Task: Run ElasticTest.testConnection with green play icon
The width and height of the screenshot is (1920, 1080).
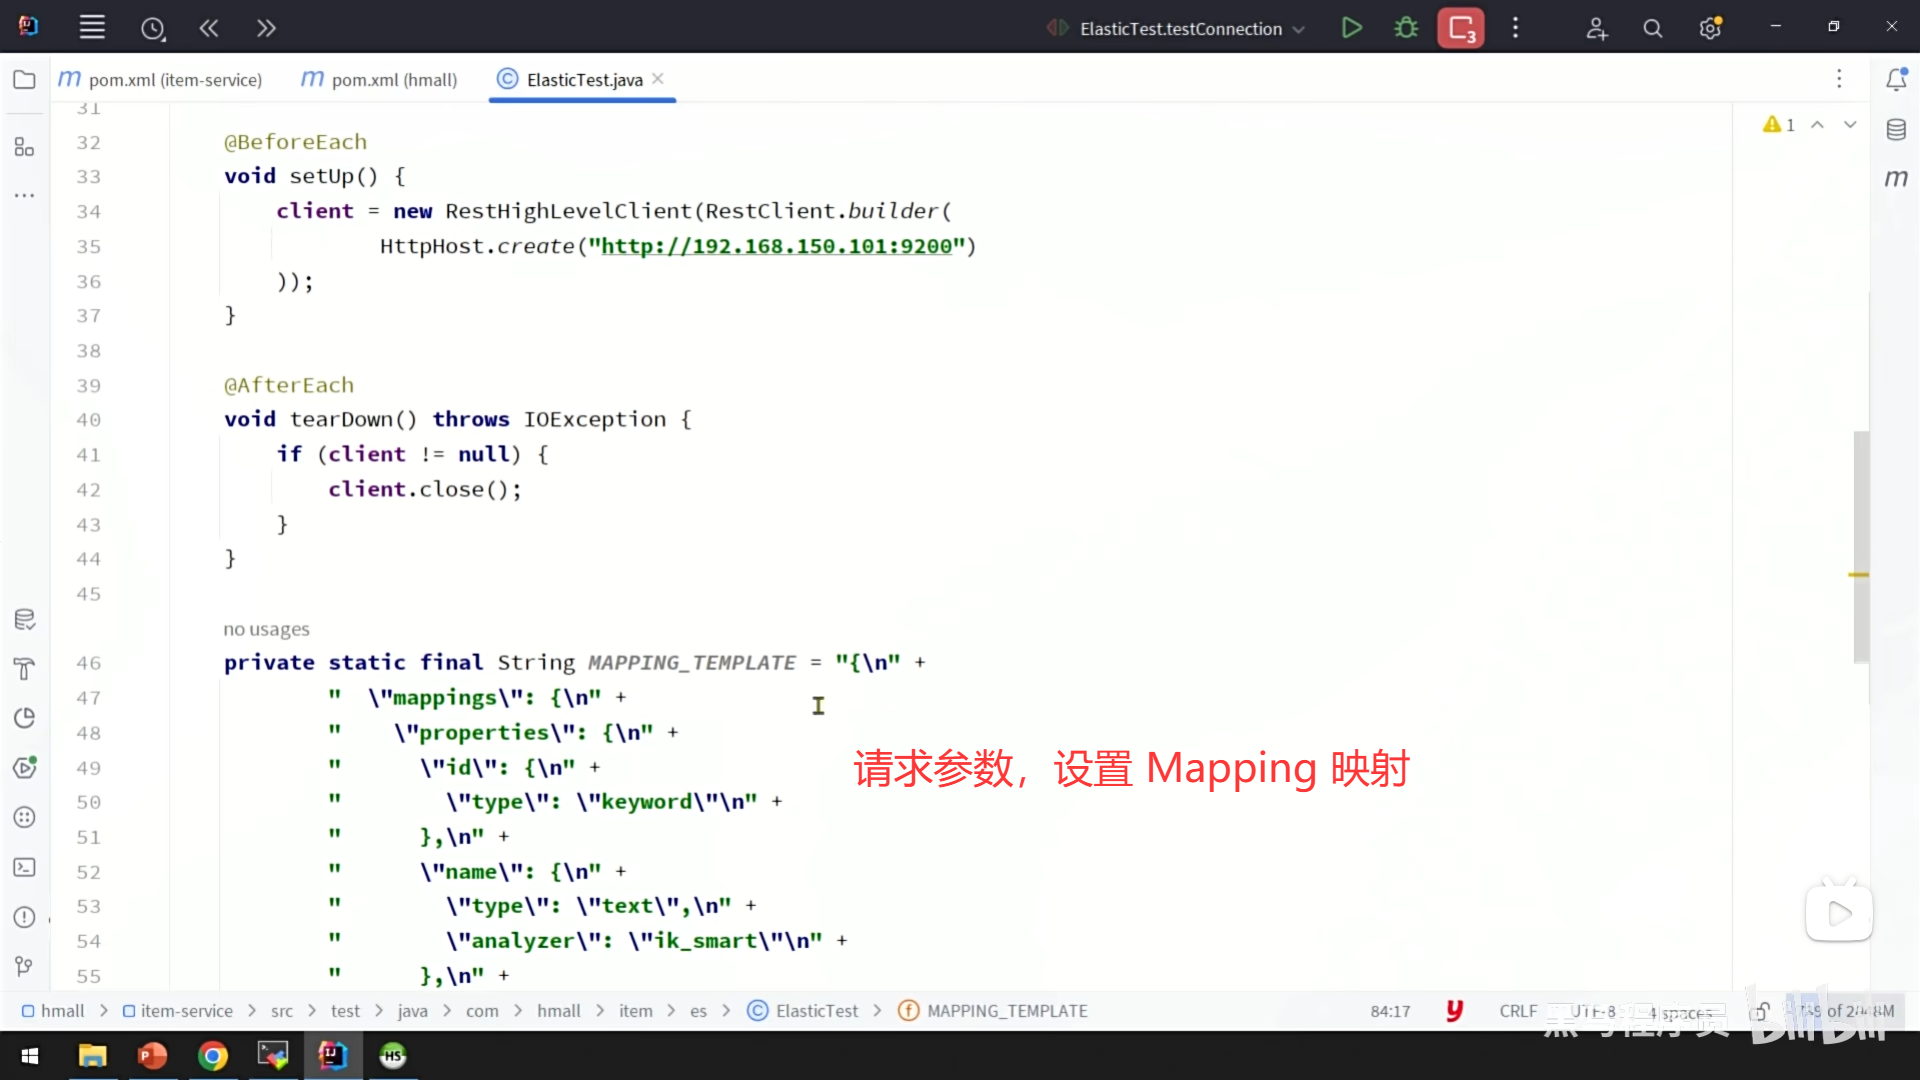Action: click(x=1351, y=28)
